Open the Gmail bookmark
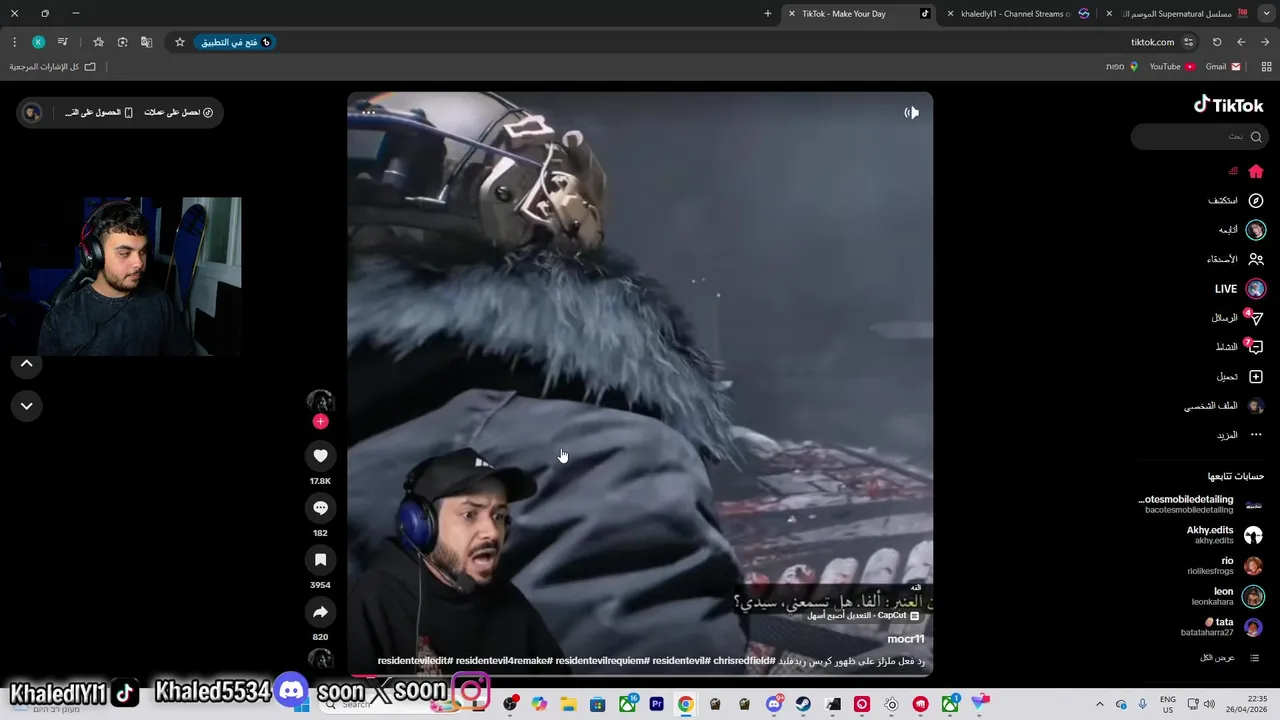 point(1223,67)
